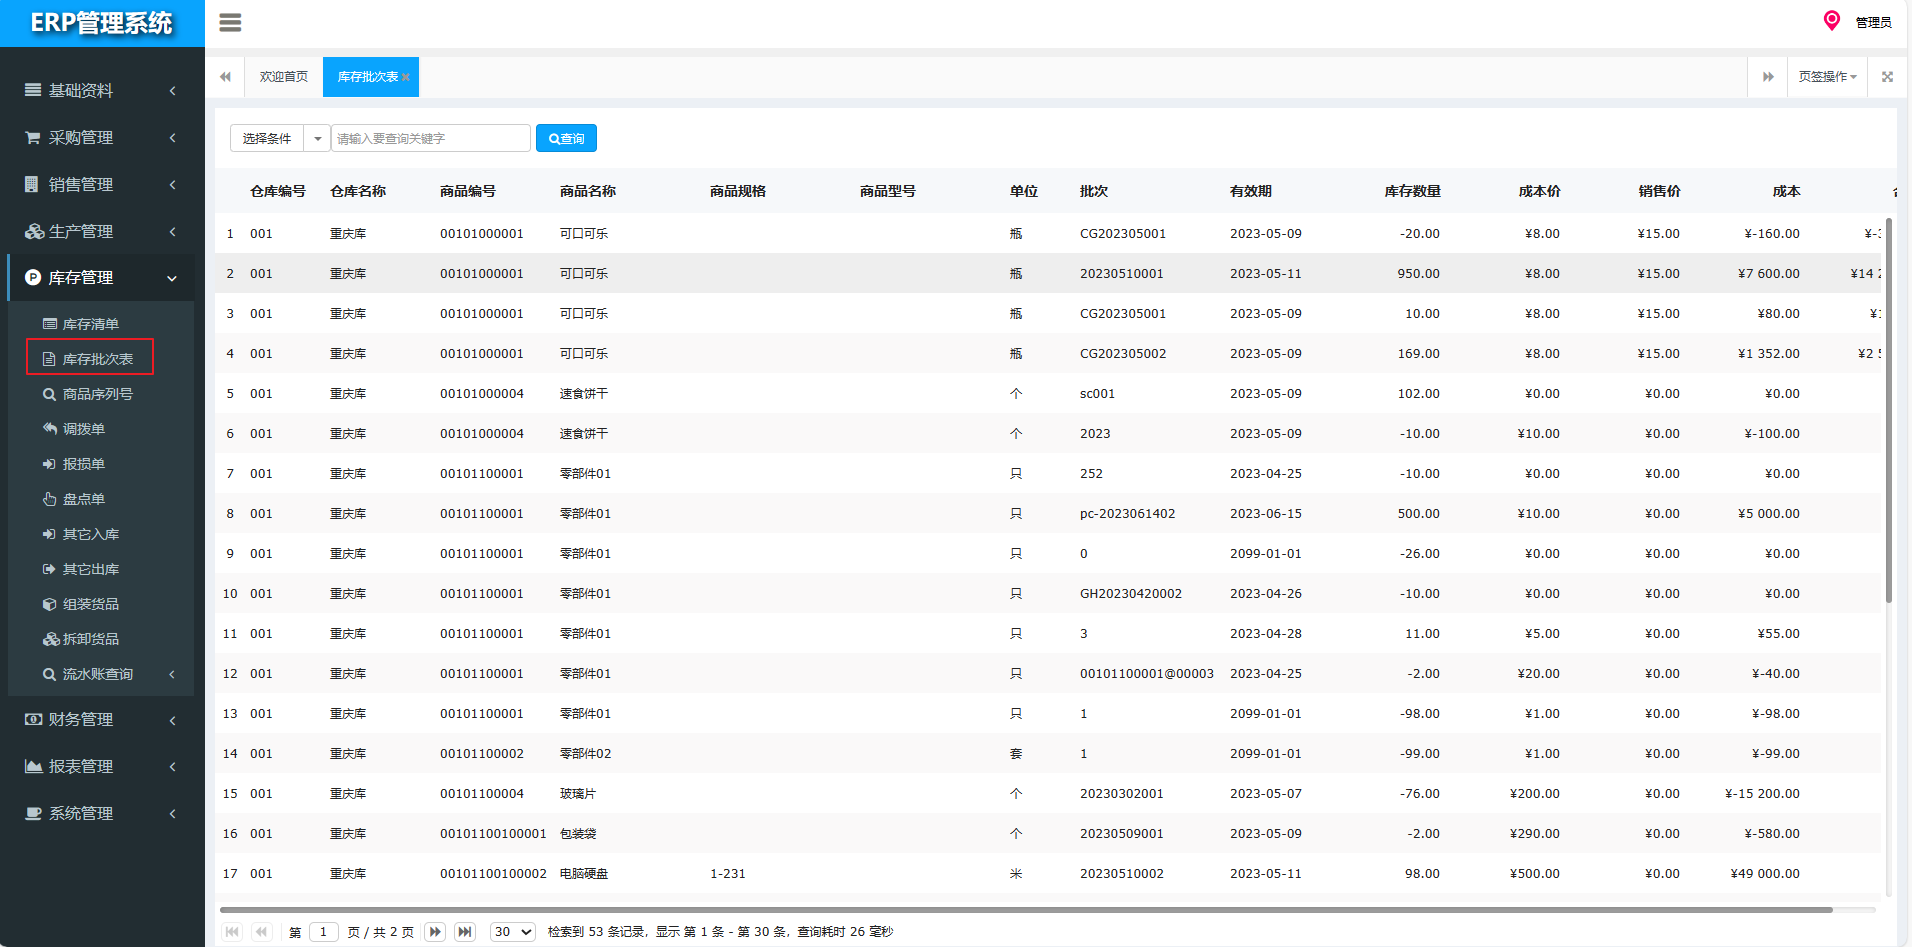1912x947 pixels.
Task: Toggle fullscreen with the expand icon
Action: pyautogui.click(x=1887, y=77)
